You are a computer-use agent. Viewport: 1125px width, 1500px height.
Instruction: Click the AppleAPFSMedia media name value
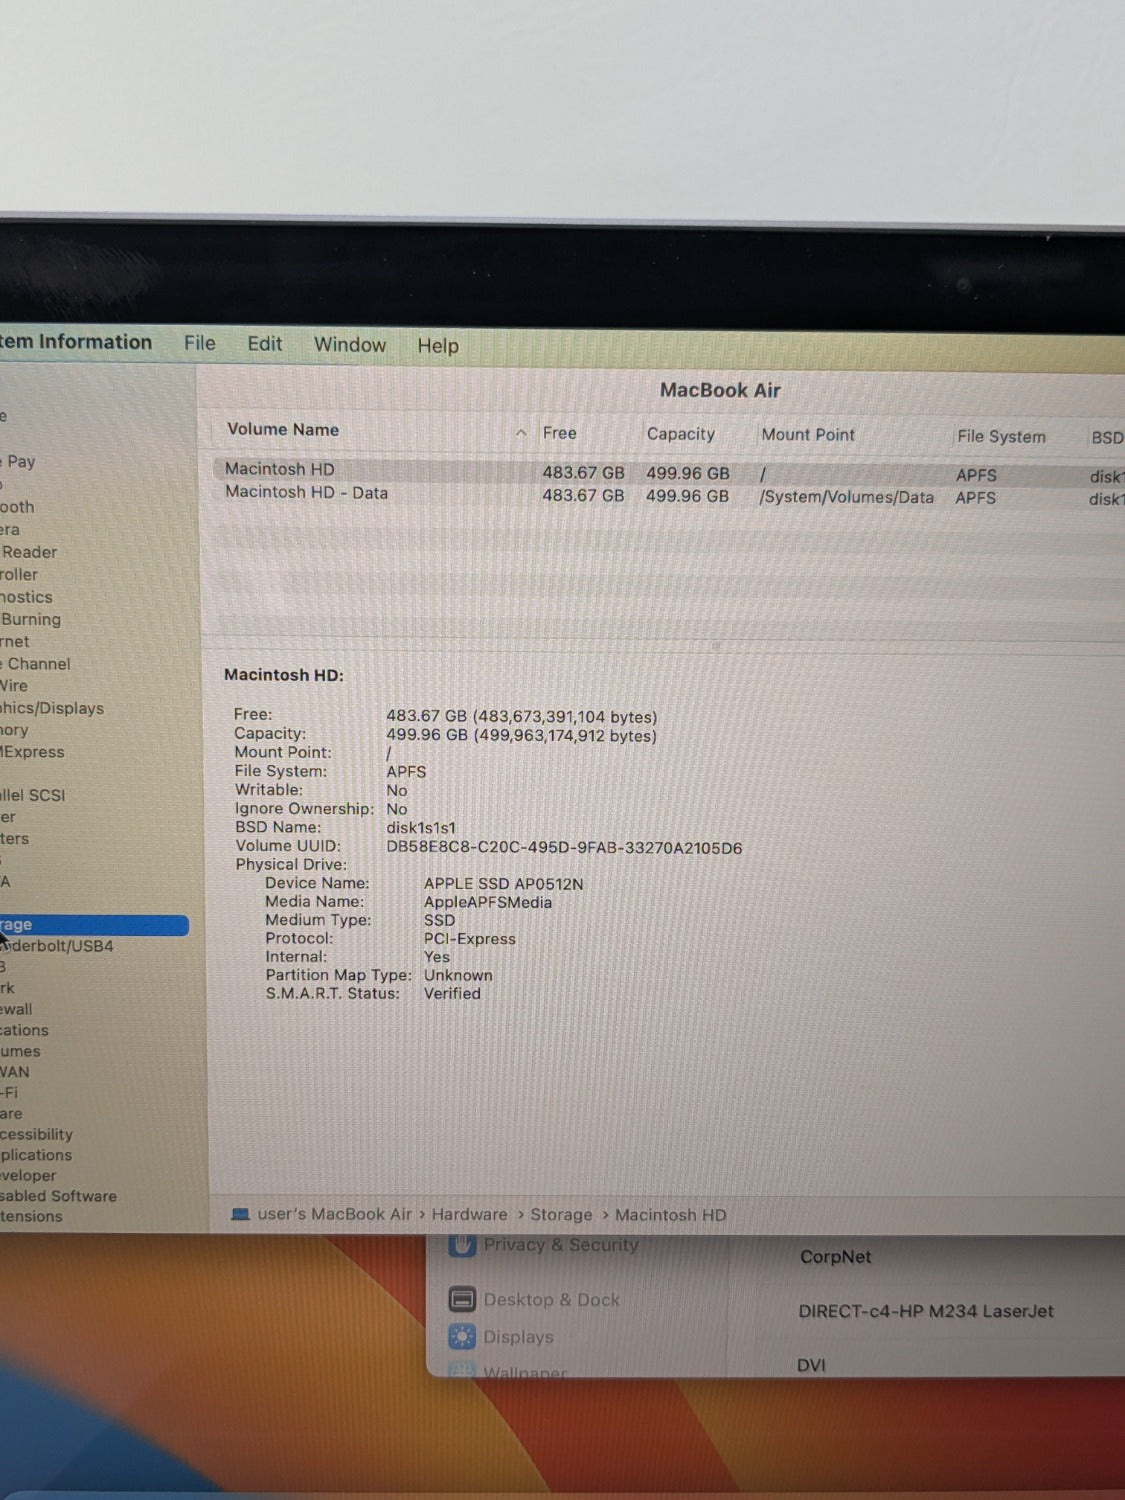(x=488, y=902)
